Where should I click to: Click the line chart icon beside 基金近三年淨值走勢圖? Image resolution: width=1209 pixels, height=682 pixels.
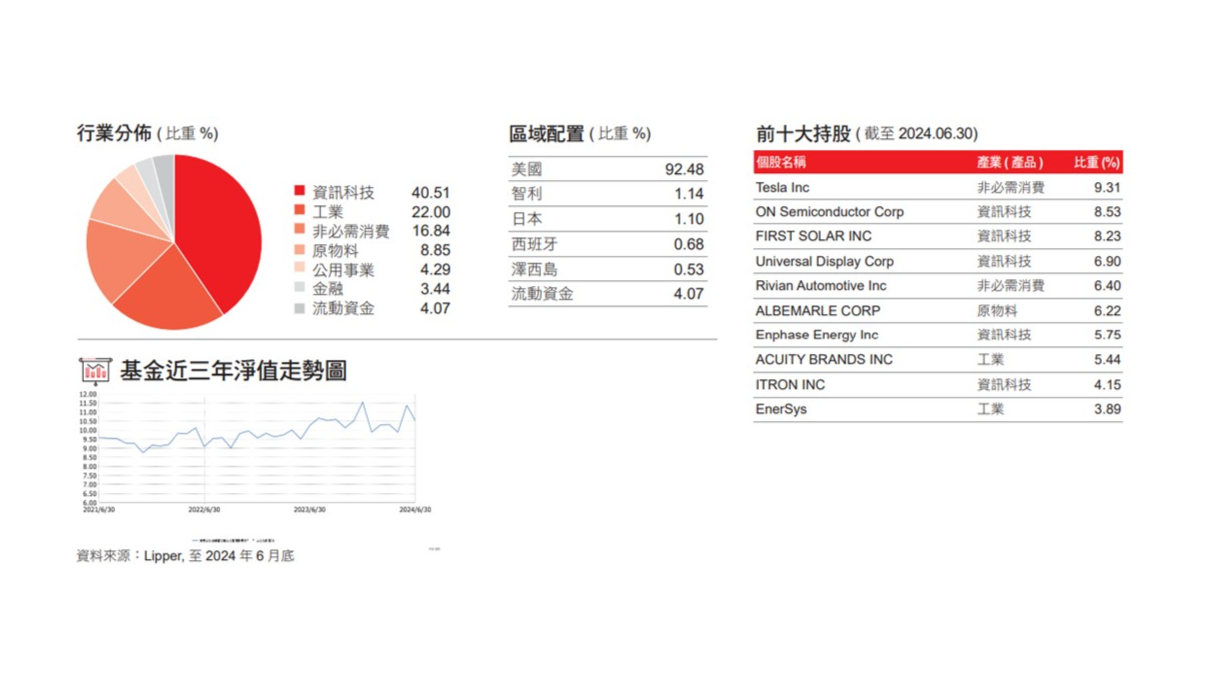[96, 368]
